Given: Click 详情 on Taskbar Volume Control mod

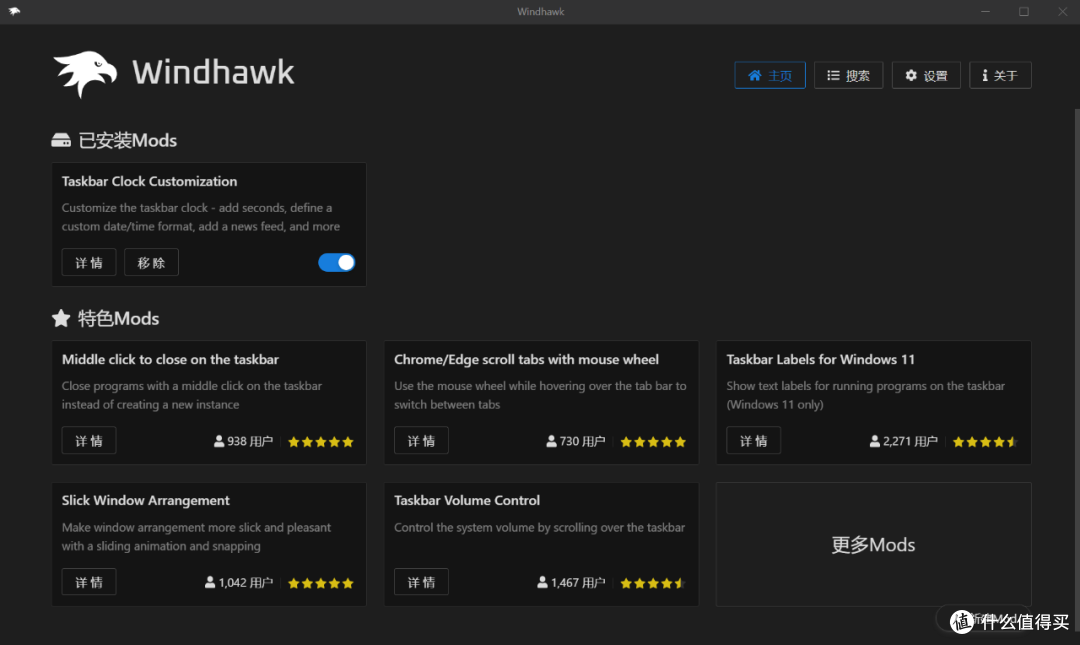Looking at the screenshot, I should click(x=421, y=581).
